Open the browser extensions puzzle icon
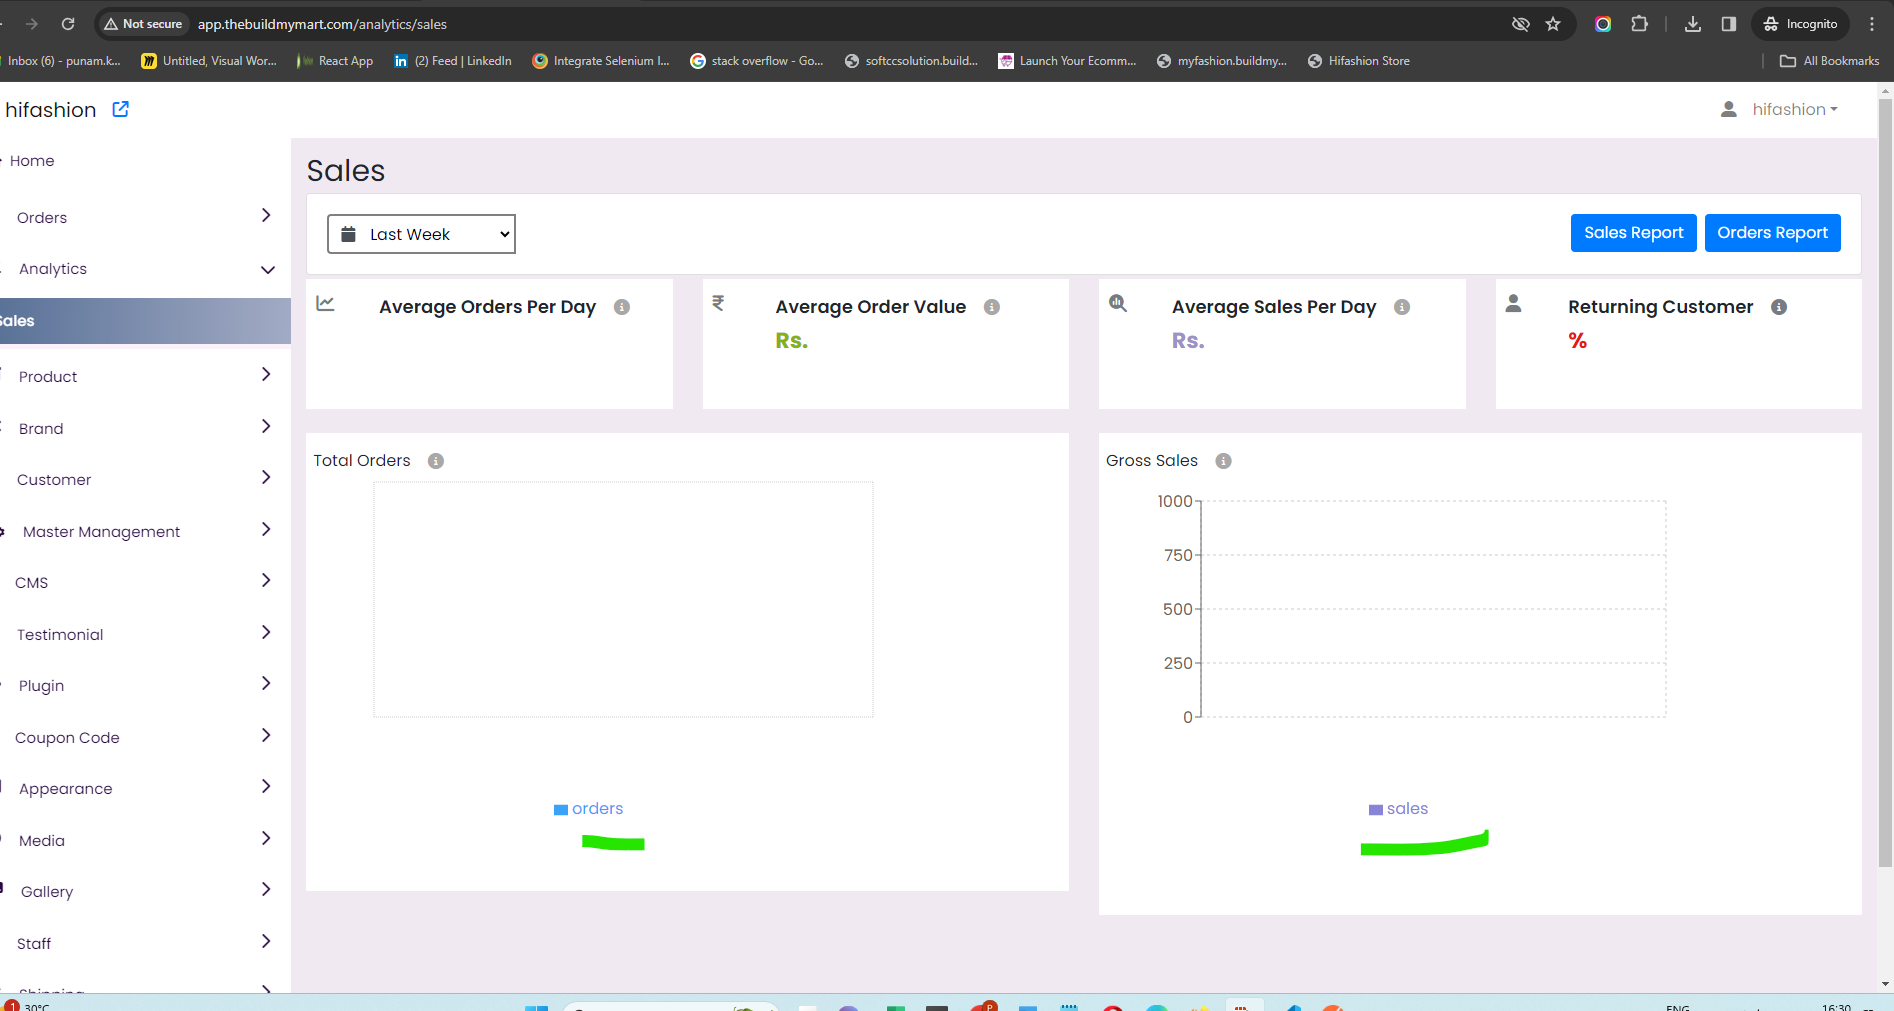The width and height of the screenshot is (1894, 1011). point(1640,24)
